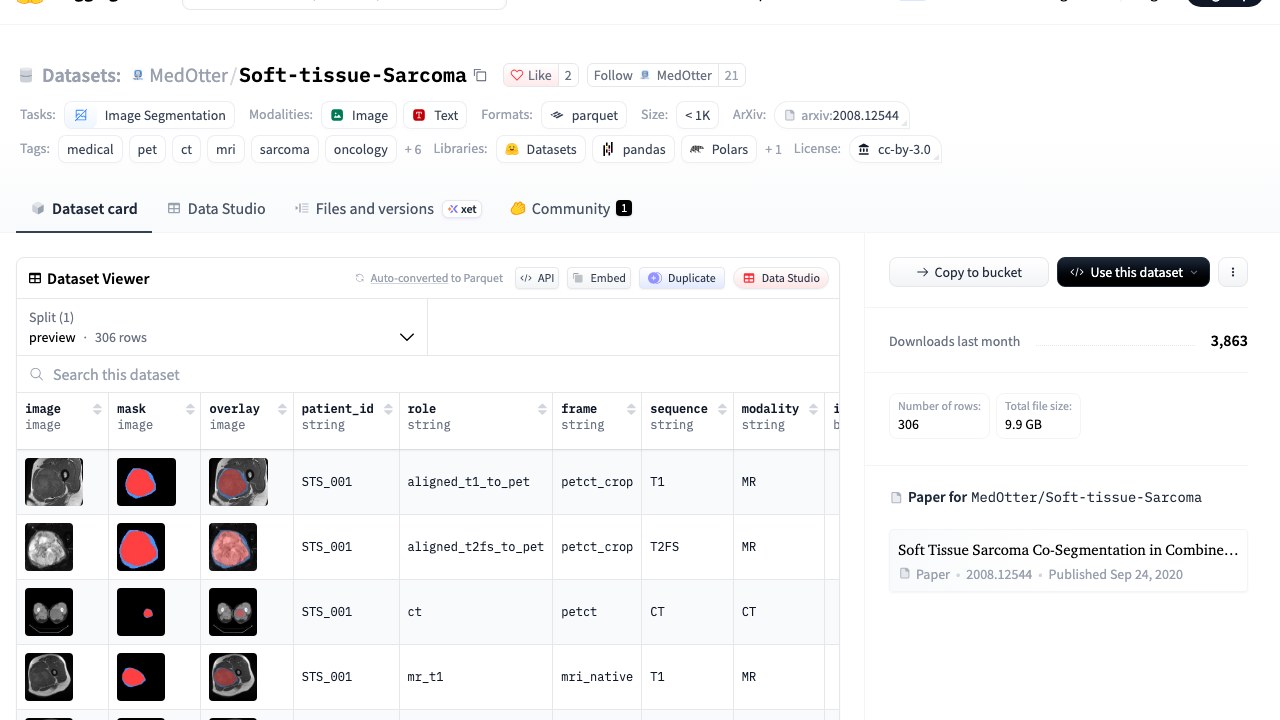
Task: Sort by the patient_id column arrows
Action: point(387,409)
